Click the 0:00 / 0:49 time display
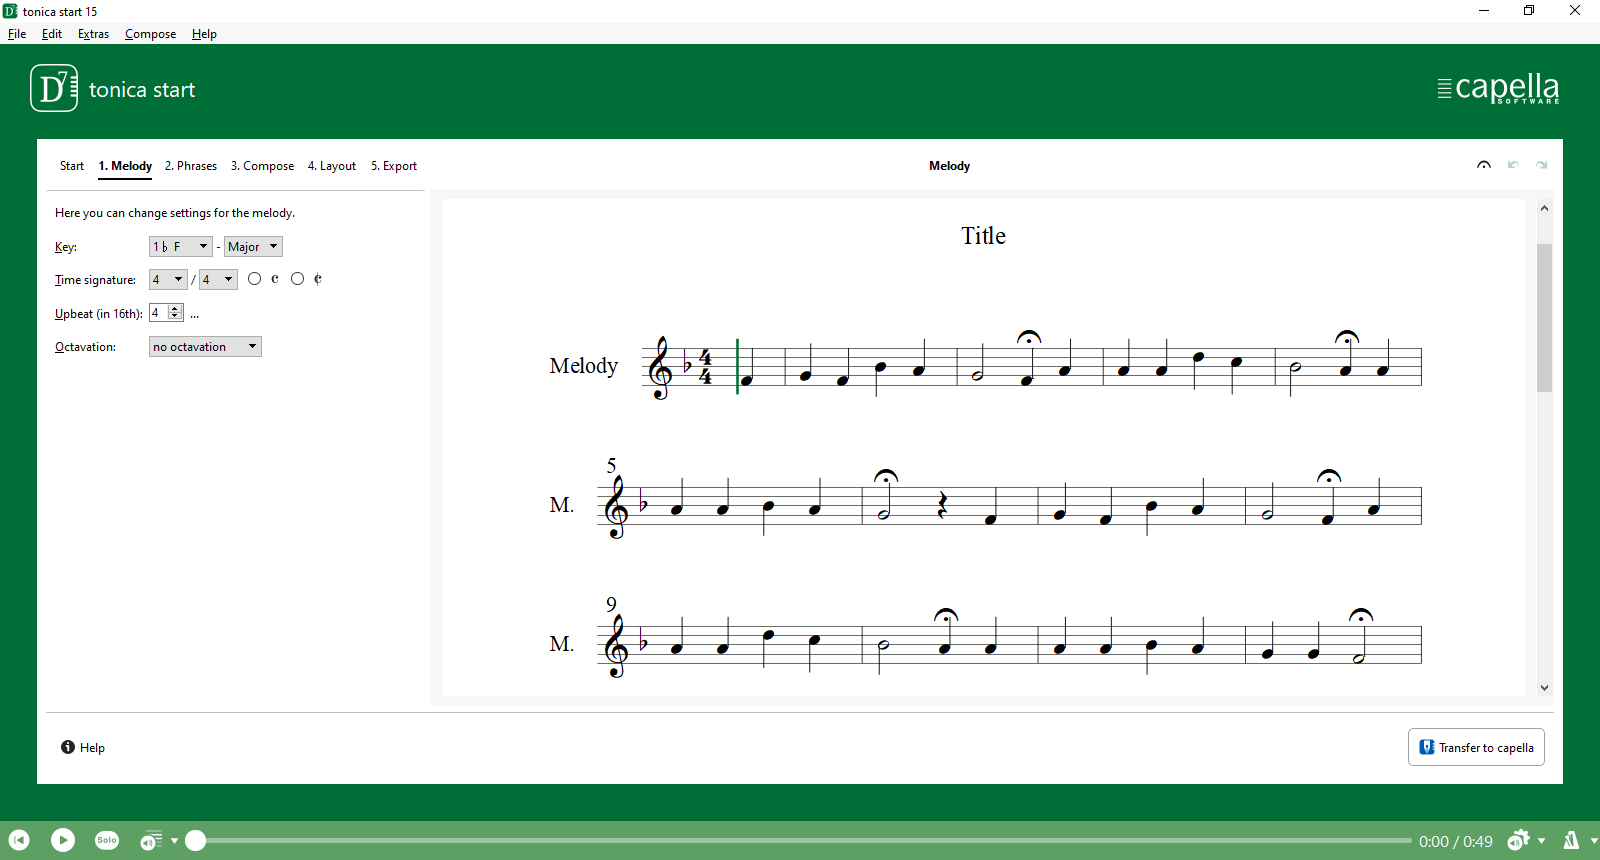 click(1455, 842)
